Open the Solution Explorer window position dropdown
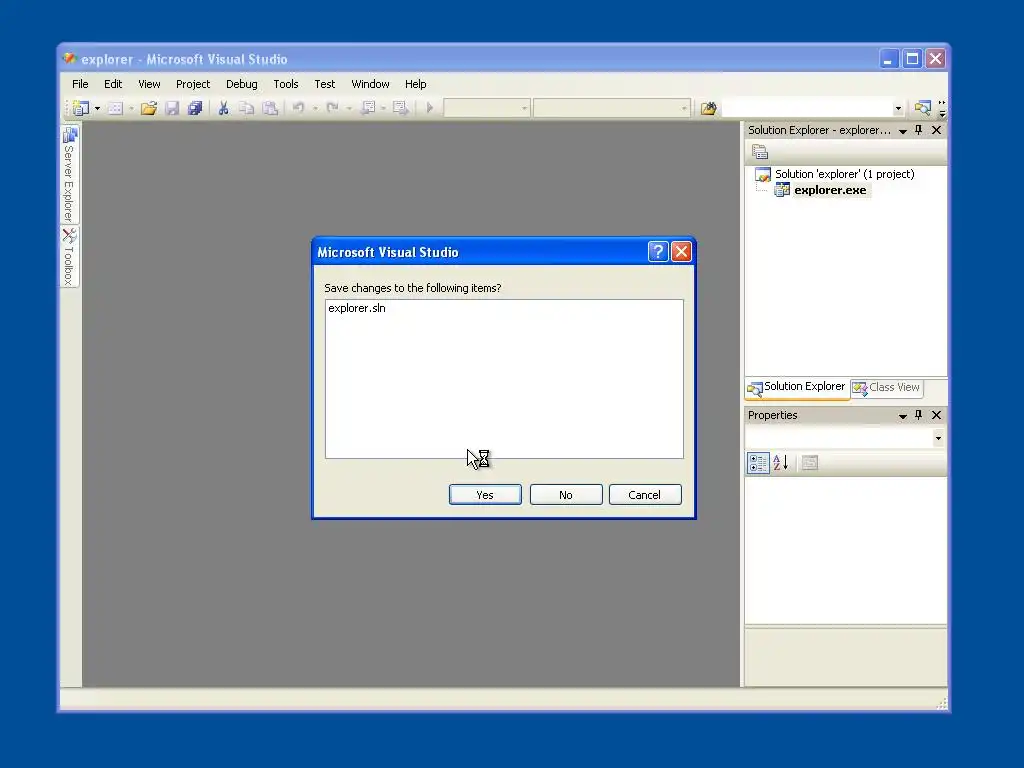The width and height of the screenshot is (1024, 768). tap(903, 131)
